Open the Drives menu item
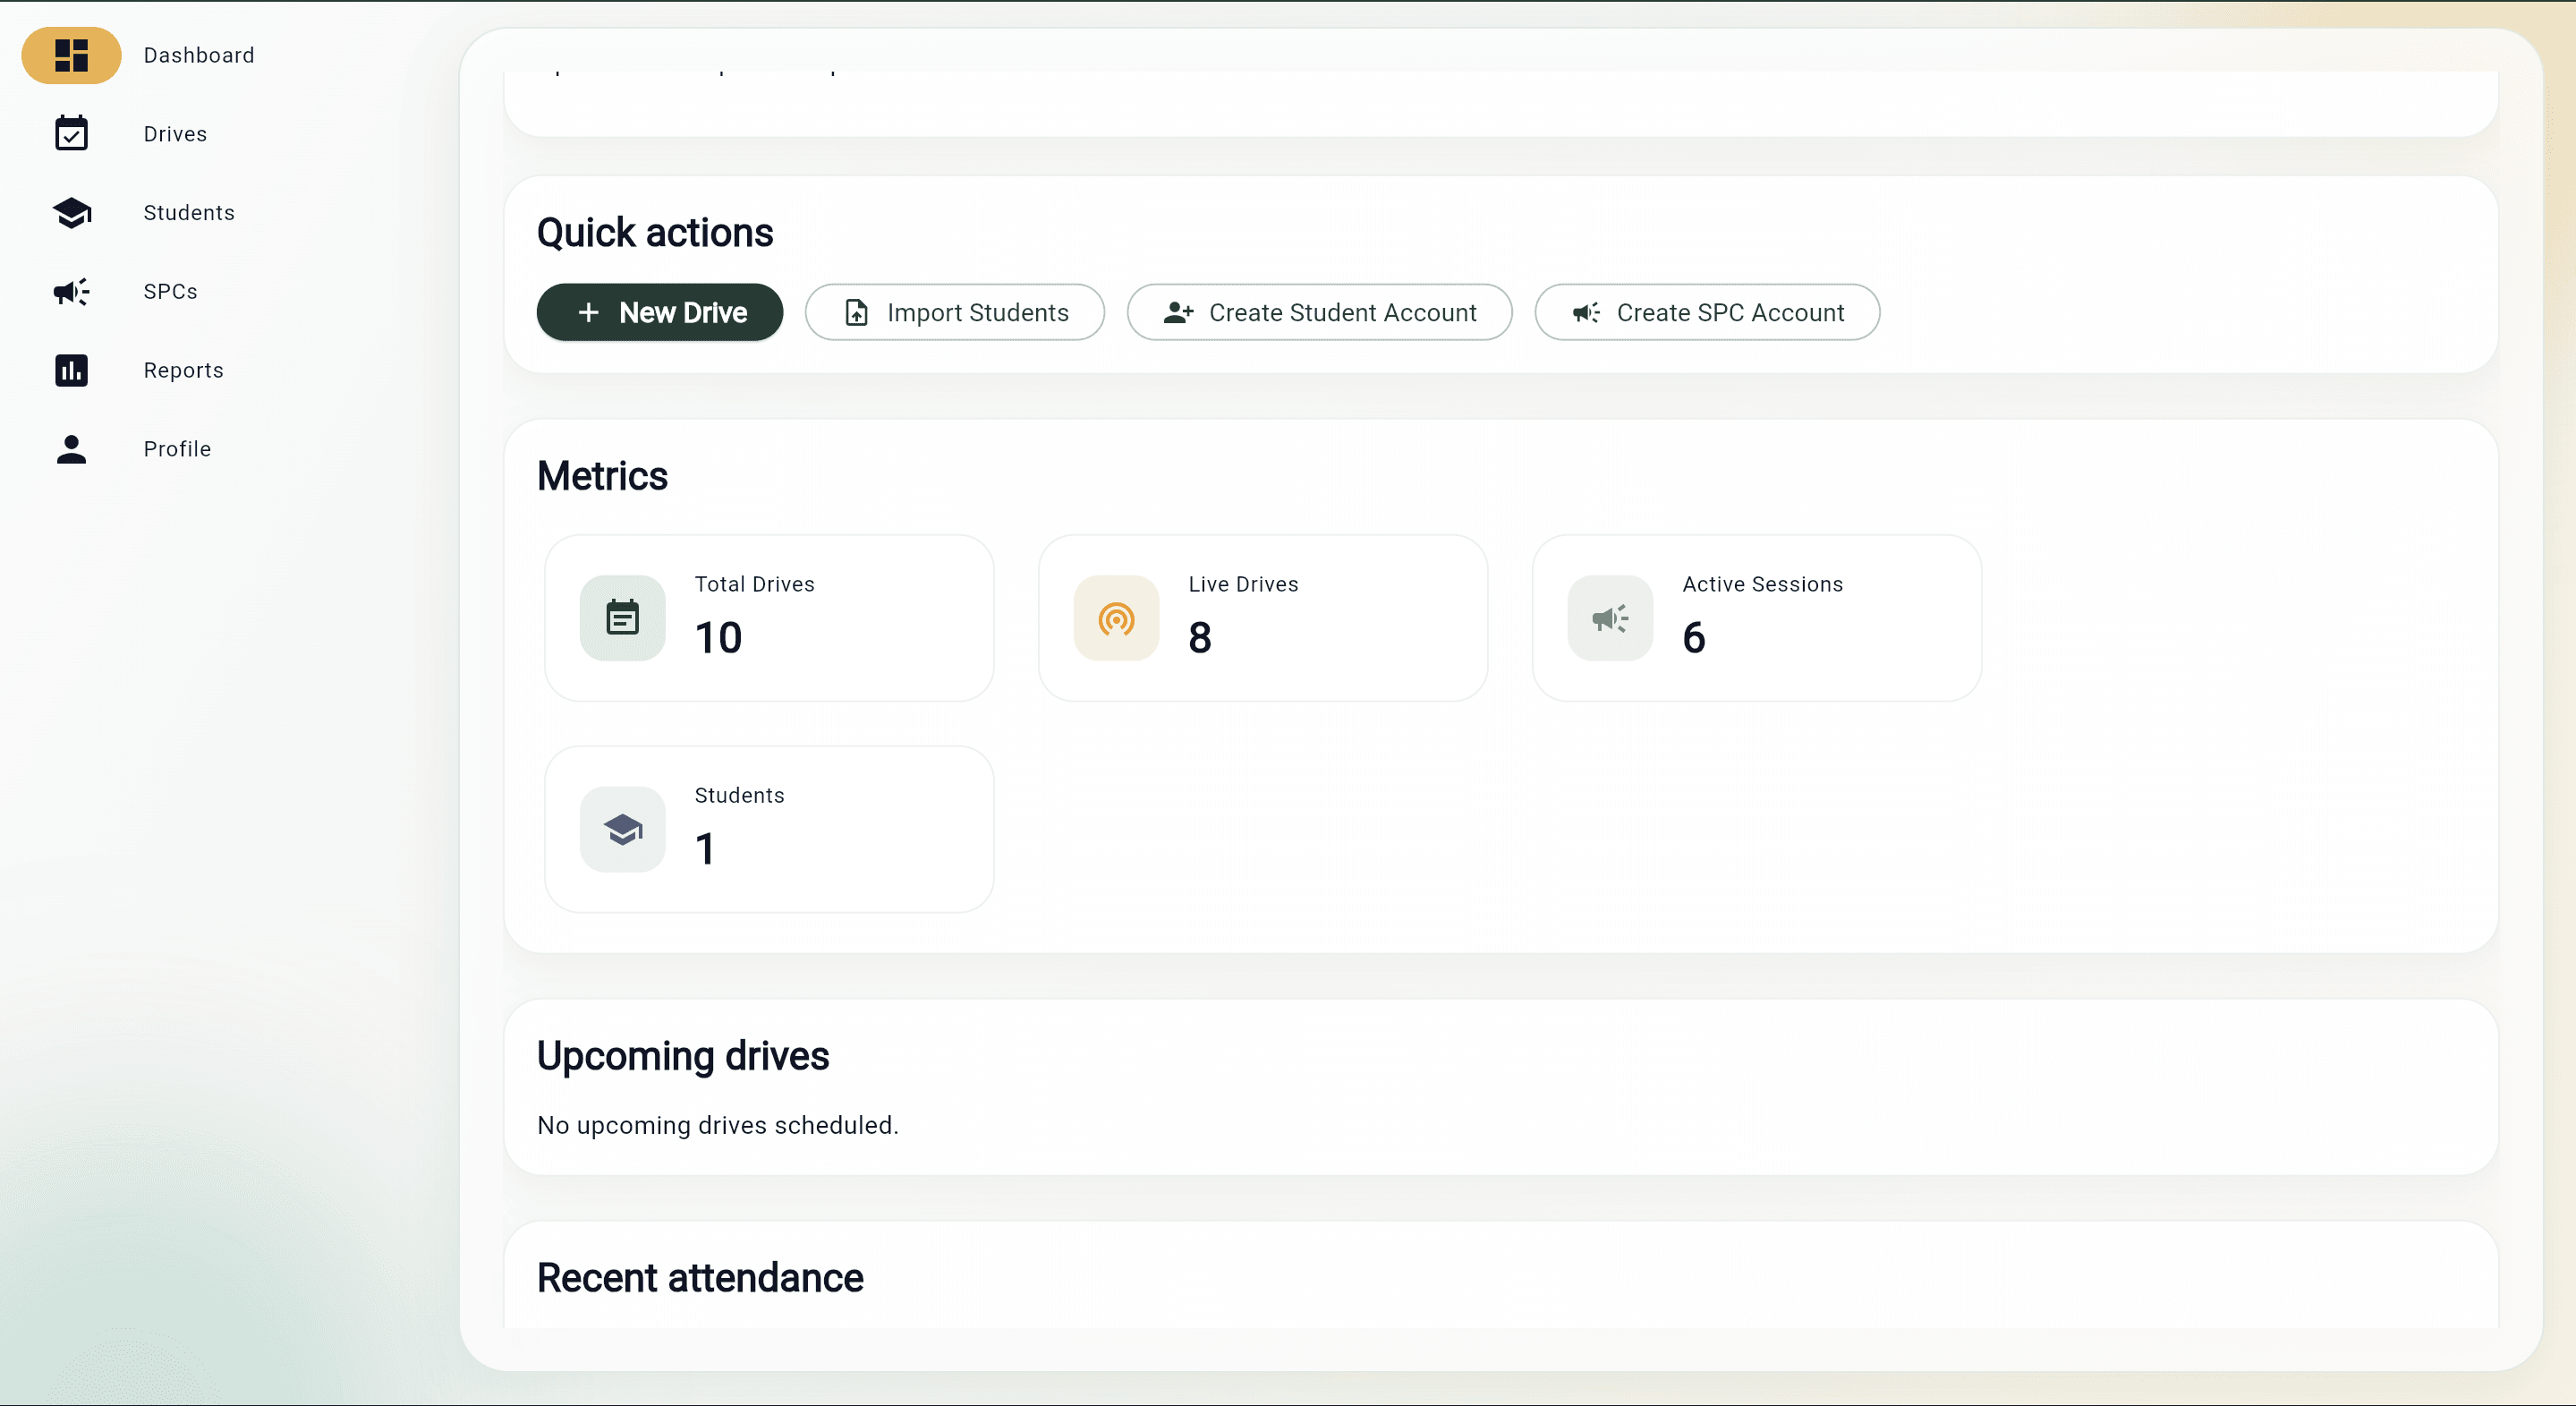2576x1406 pixels. (x=175, y=134)
